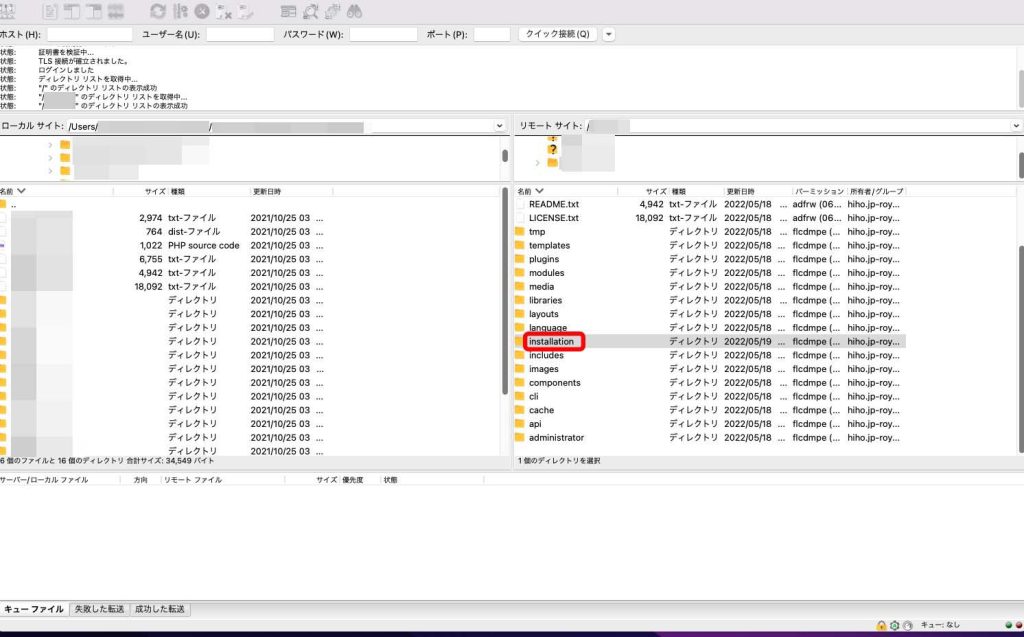The image size is (1024, 637).
Task: Toggle the directory comparison icon
Action: (x=310, y=12)
